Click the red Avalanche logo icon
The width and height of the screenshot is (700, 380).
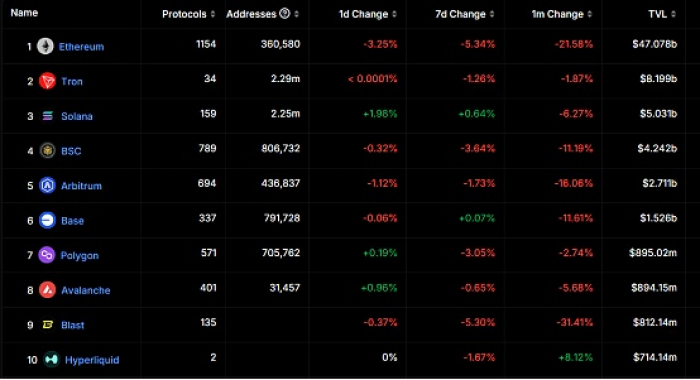[47, 290]
